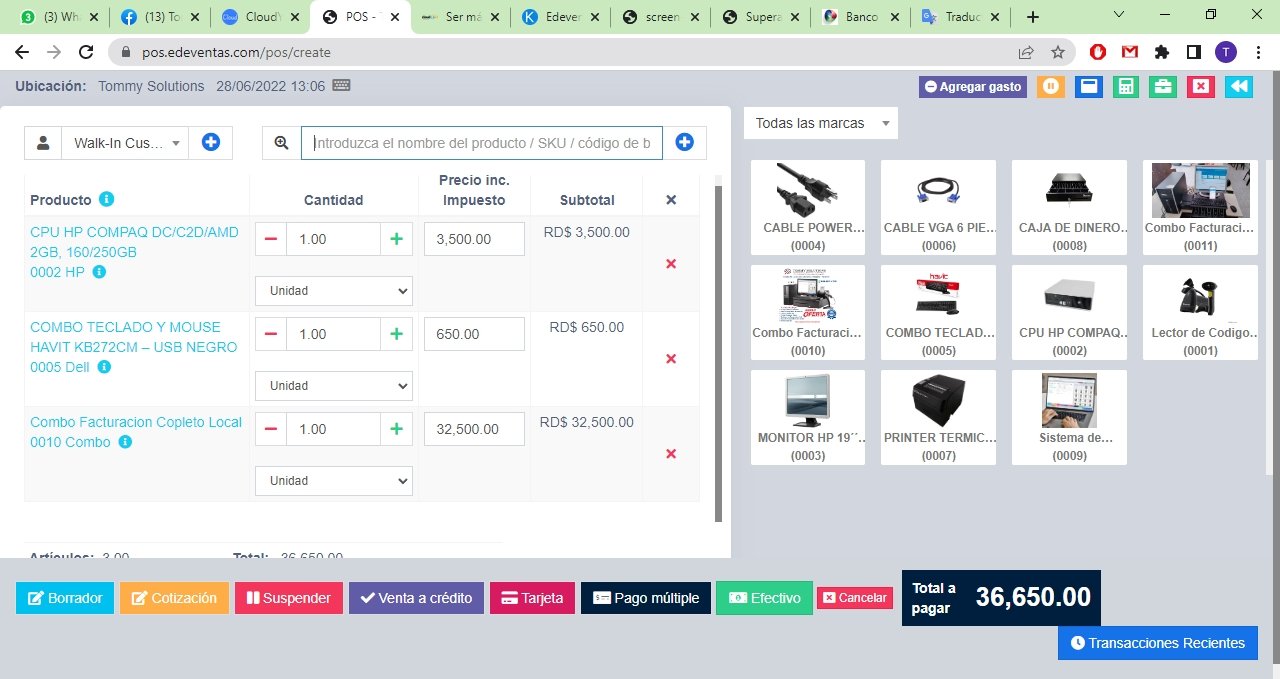Open the green calculator icon

point(1126,87)
